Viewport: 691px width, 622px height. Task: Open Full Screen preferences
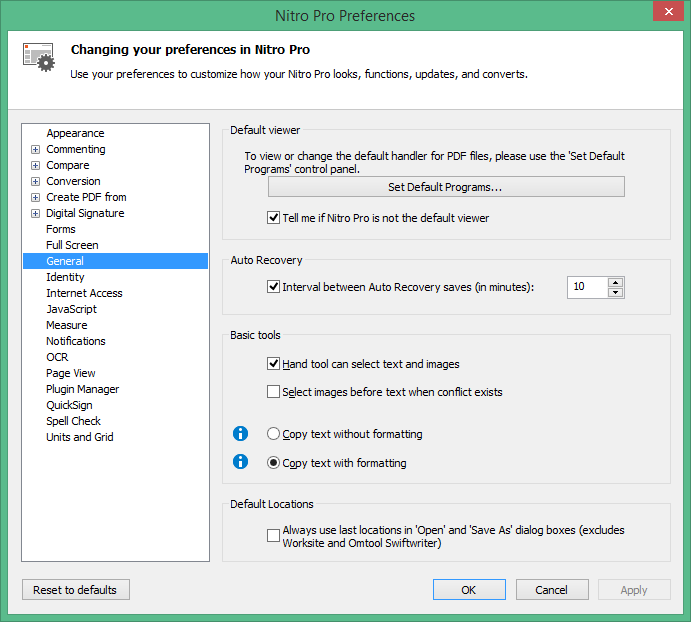pyautogui.click(x=72, y=245)
